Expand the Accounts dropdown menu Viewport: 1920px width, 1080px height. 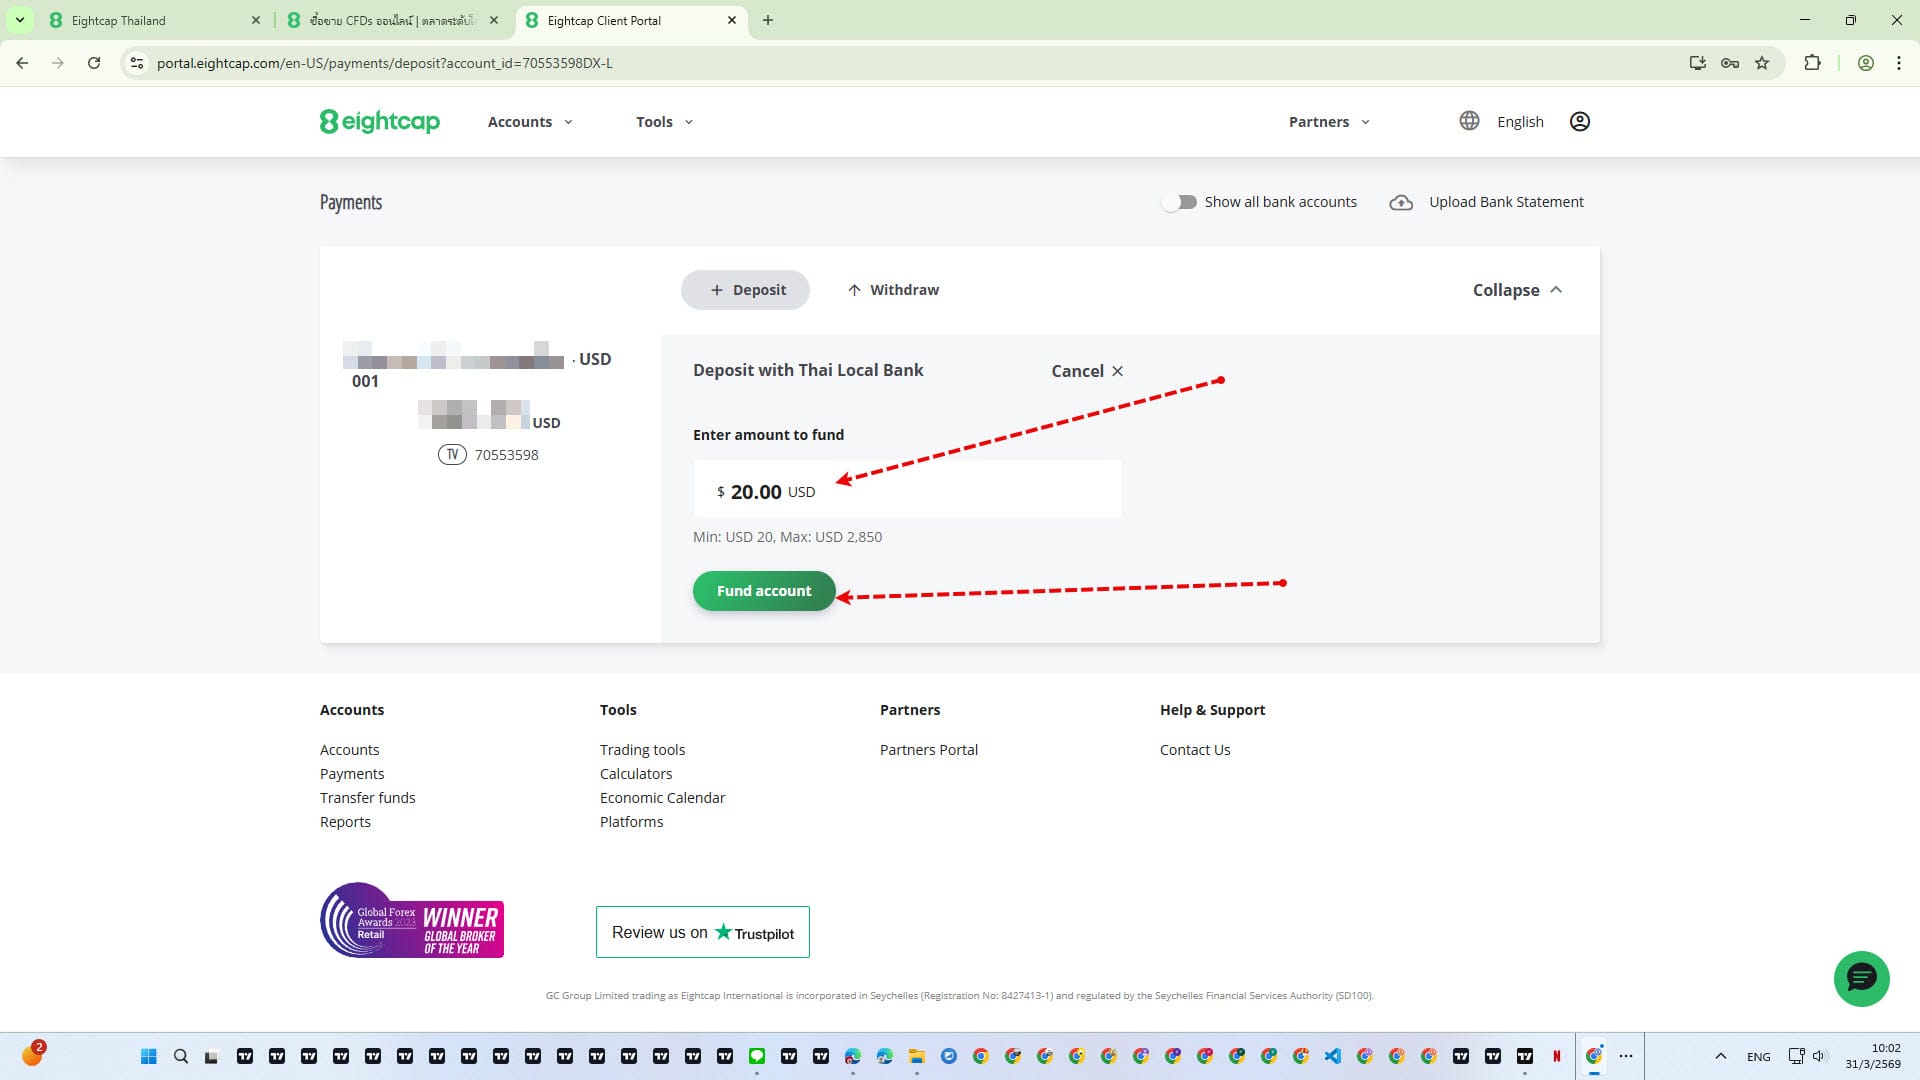pos(530,122)
